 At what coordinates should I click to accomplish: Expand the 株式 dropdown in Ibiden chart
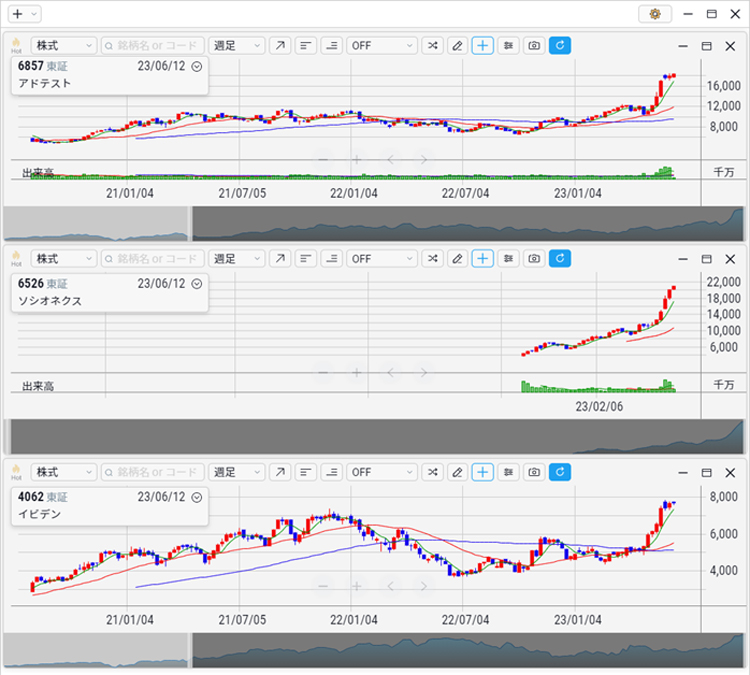63,472
